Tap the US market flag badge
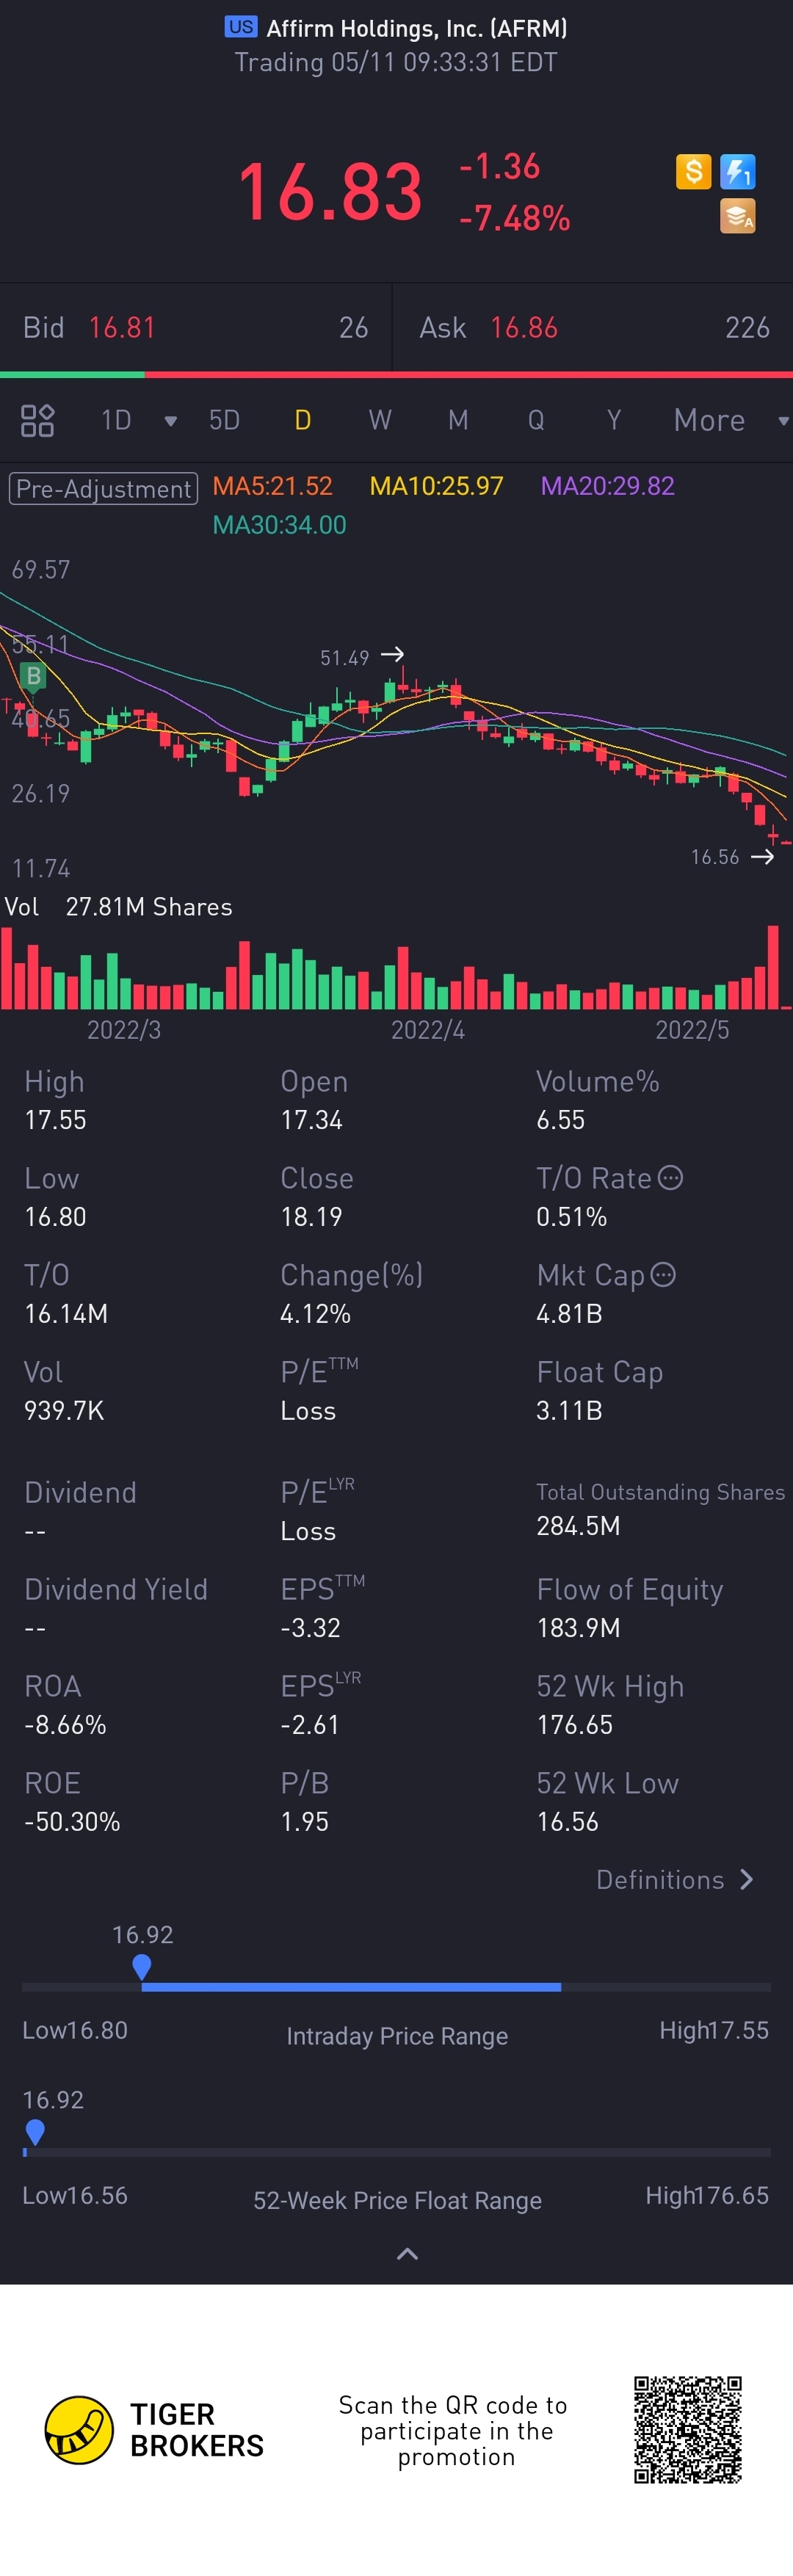Screen dimensions: 793x2576 point(241,27)
